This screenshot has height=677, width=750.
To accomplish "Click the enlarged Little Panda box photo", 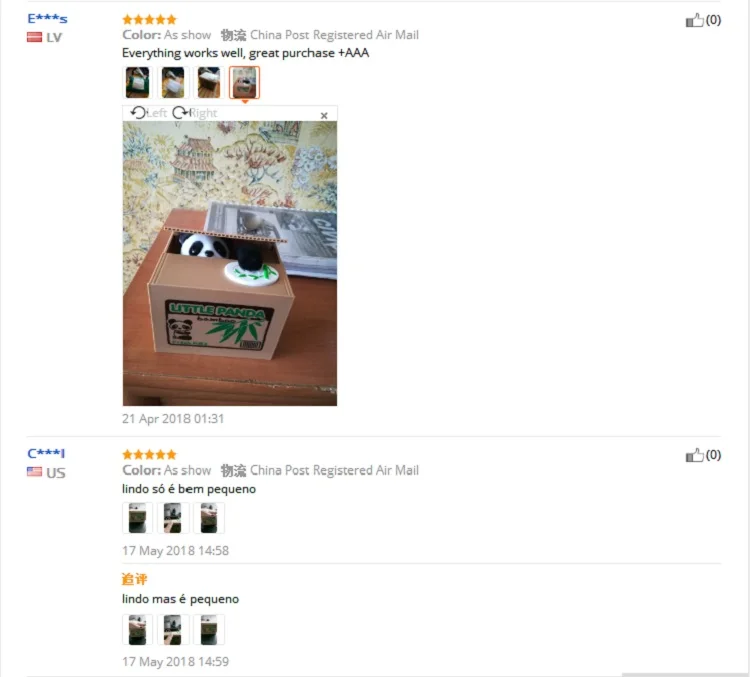I will pyautogui.click(x=230, y=263).
